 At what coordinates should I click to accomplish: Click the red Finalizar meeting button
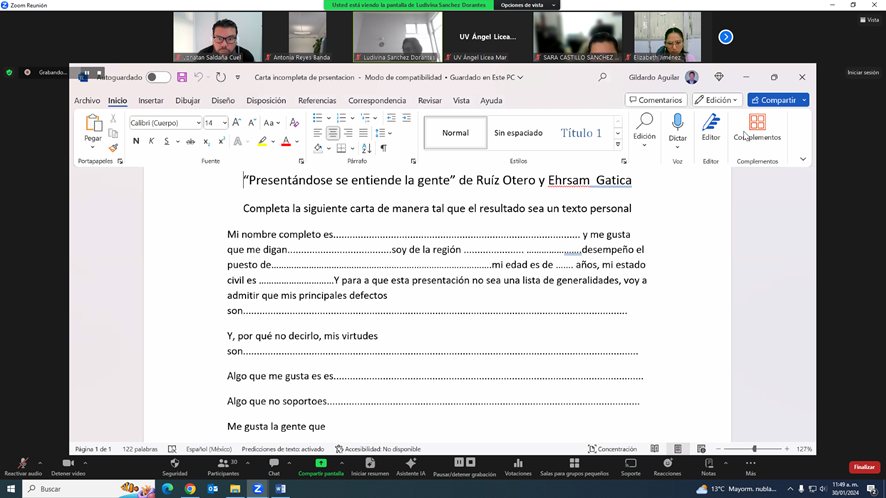click(x=863, y=467)
